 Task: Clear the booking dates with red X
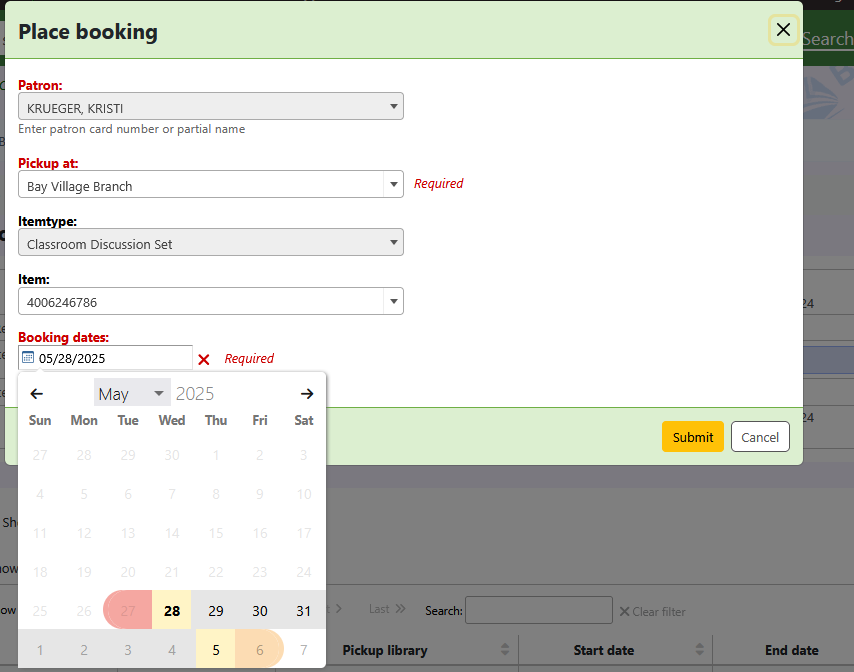204,359
